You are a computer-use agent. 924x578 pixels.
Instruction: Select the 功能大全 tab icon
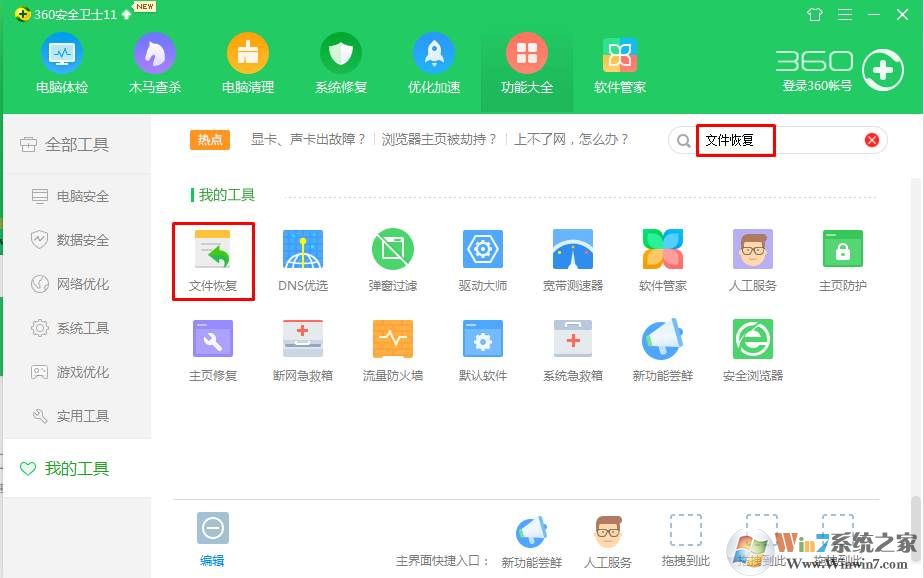(x=527, y=54)
